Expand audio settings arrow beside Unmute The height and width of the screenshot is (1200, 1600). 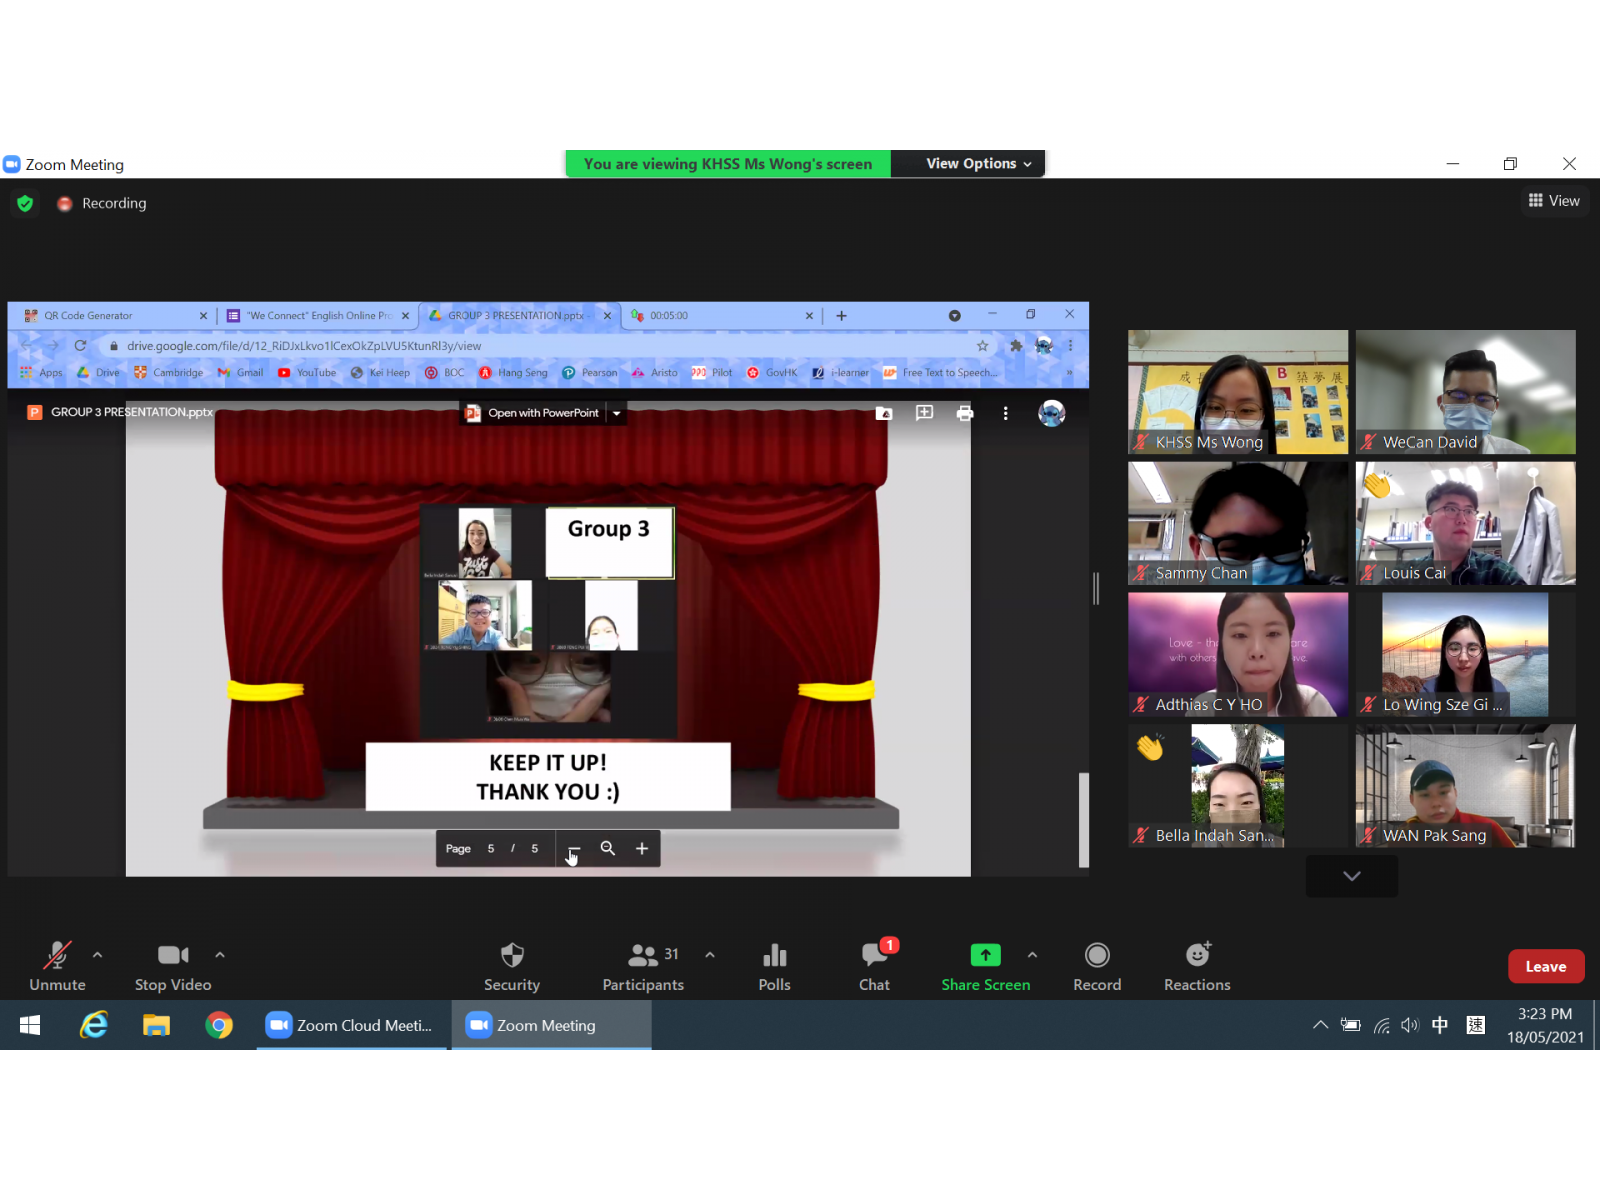[x=97, y=955]
